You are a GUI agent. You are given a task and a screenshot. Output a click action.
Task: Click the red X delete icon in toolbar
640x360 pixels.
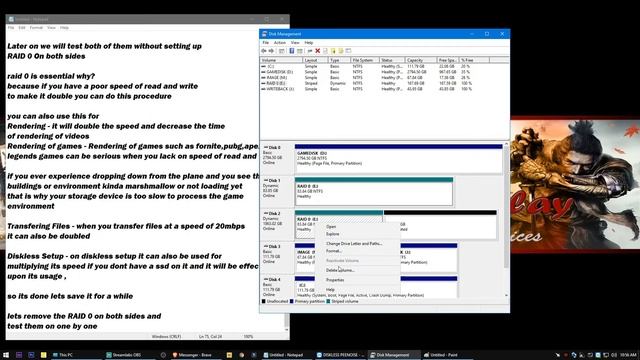318,51
